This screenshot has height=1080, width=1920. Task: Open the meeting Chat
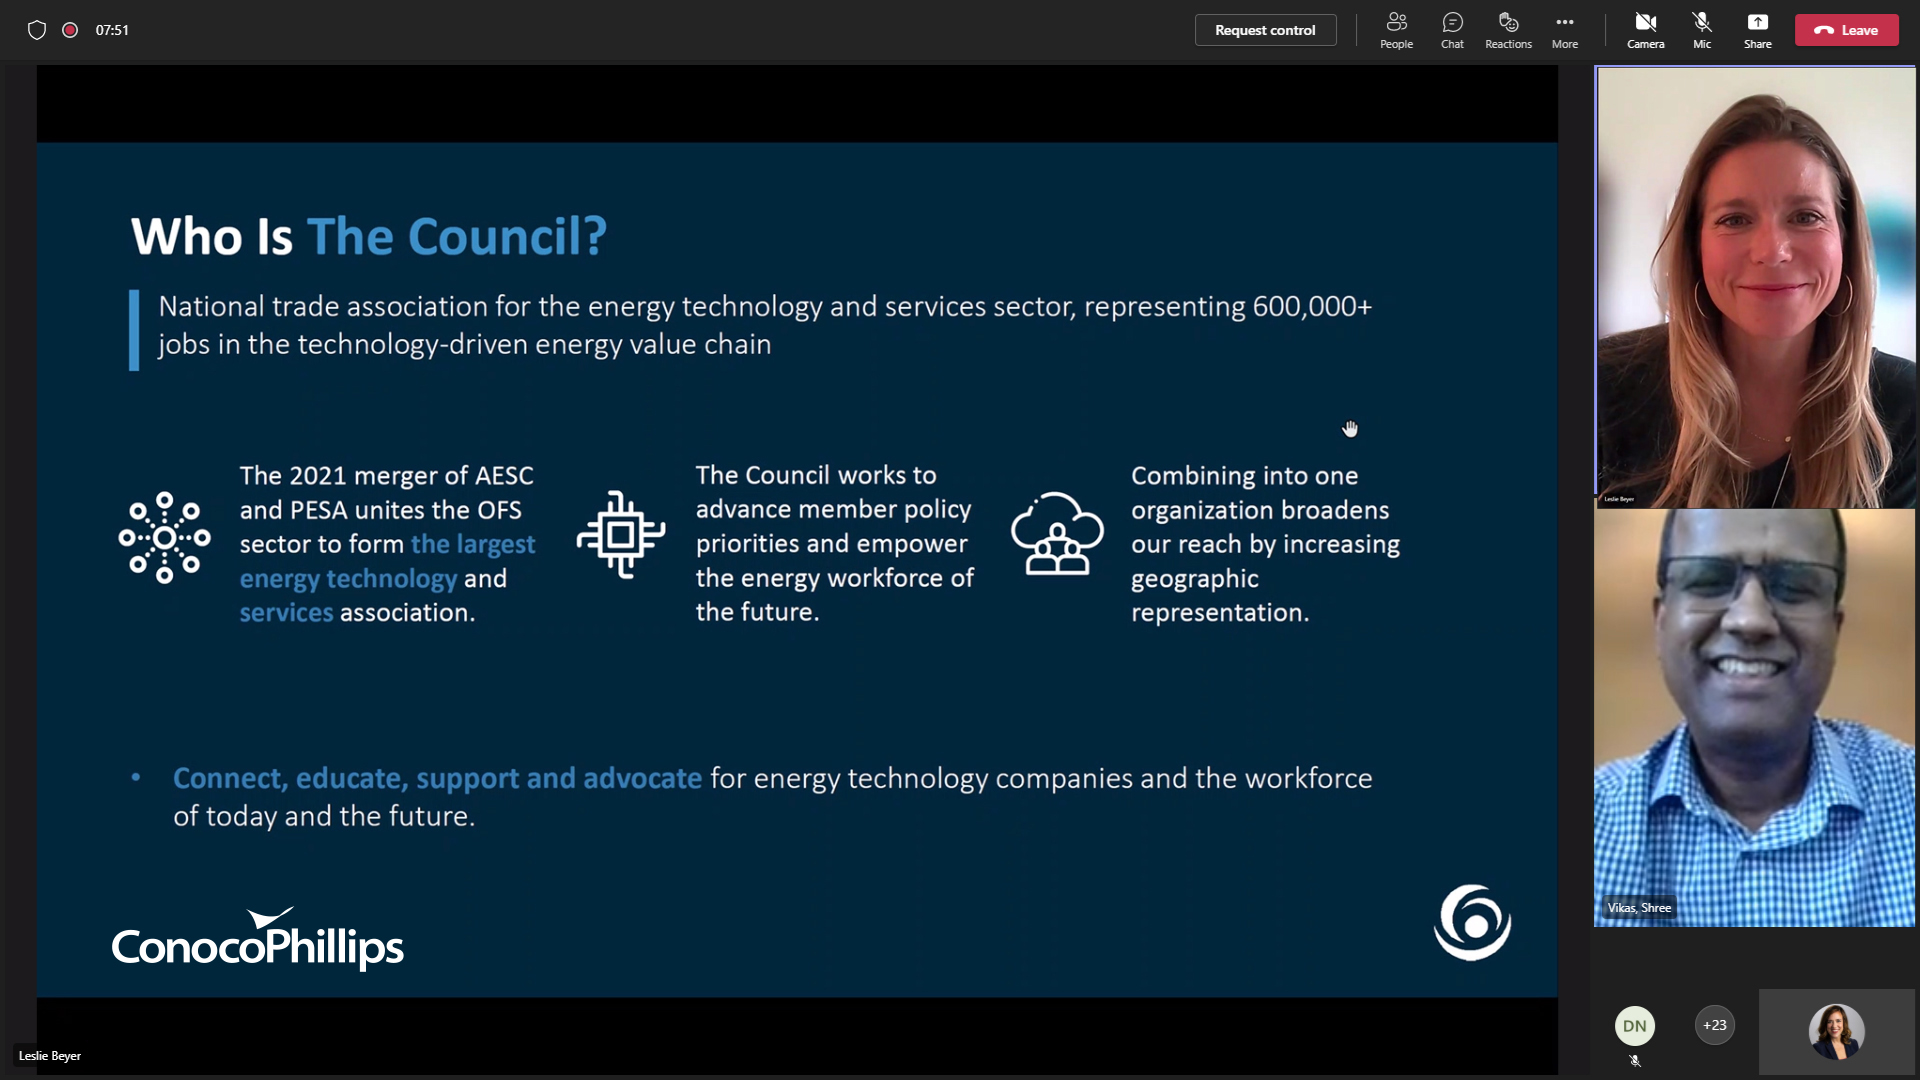[x=1452, y=30]
